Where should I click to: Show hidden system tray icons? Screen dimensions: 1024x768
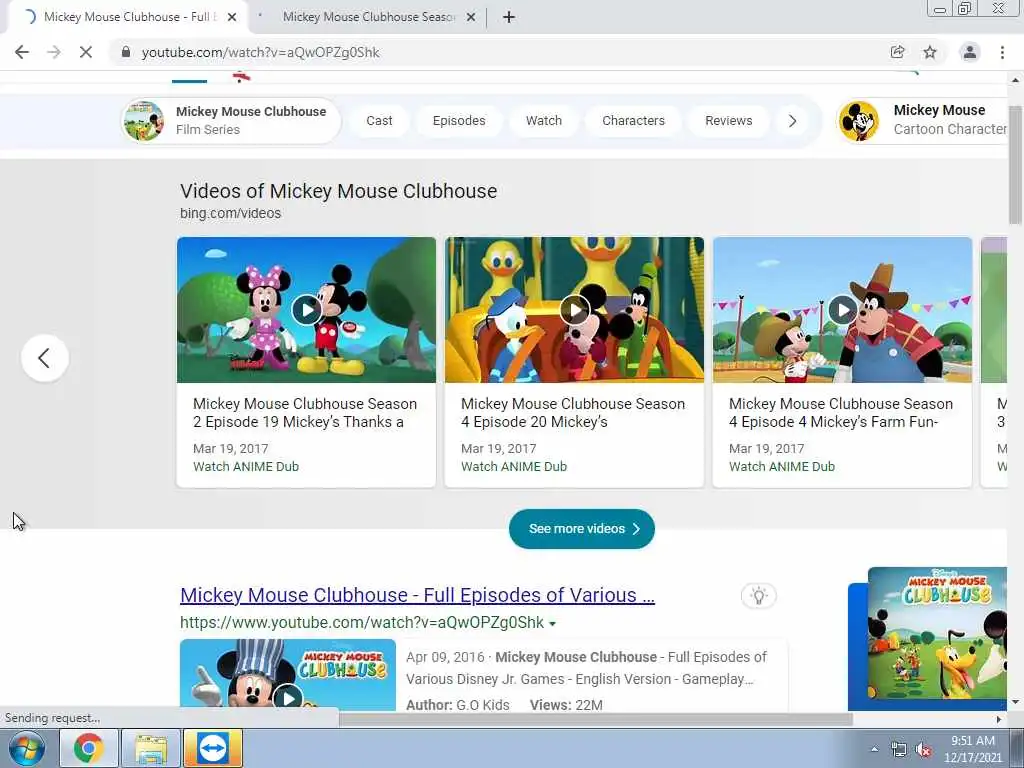[874, 749]
